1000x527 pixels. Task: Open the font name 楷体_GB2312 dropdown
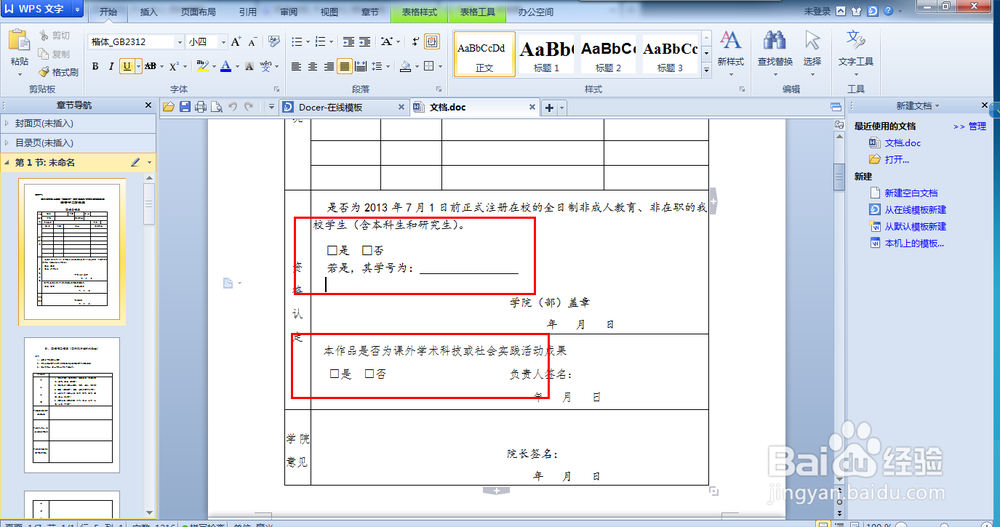179,42
